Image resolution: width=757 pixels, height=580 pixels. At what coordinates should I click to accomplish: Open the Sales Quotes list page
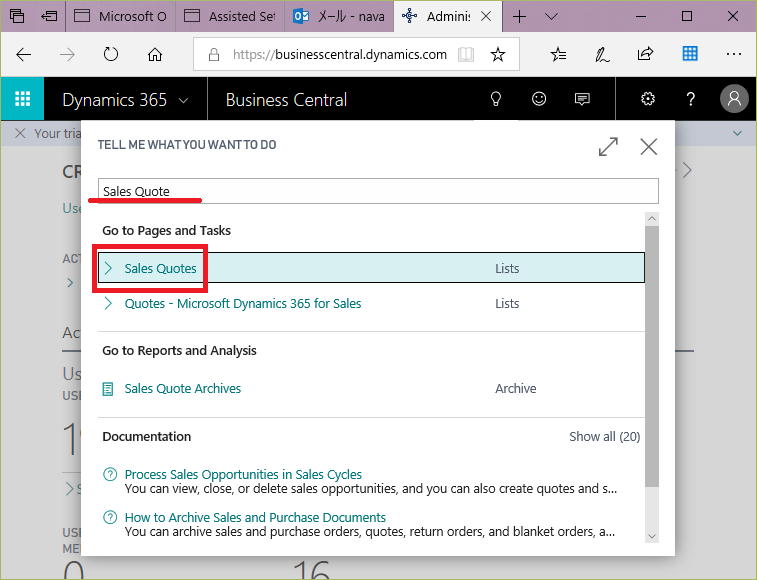click(x=160, y=268)
